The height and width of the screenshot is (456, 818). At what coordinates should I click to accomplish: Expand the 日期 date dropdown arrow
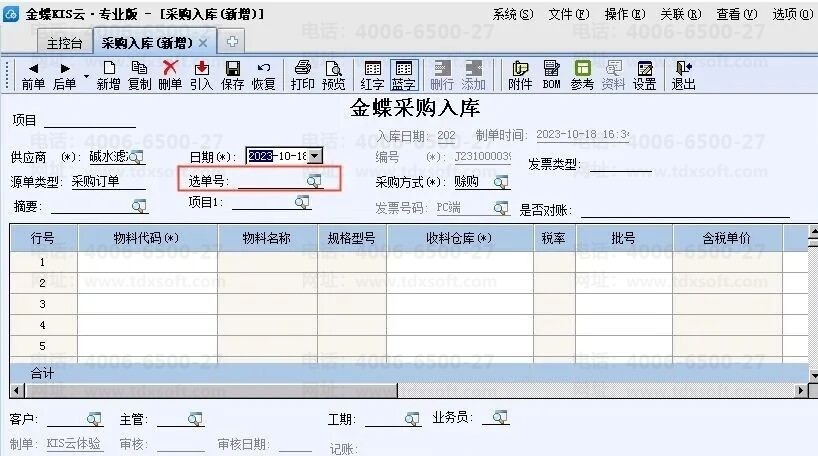pyautogui.click(x=315, y=156)
